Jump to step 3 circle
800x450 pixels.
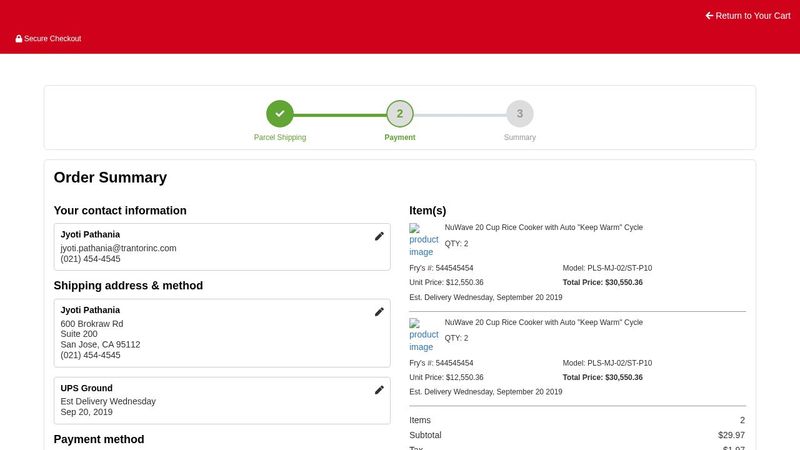pos(519,114)
